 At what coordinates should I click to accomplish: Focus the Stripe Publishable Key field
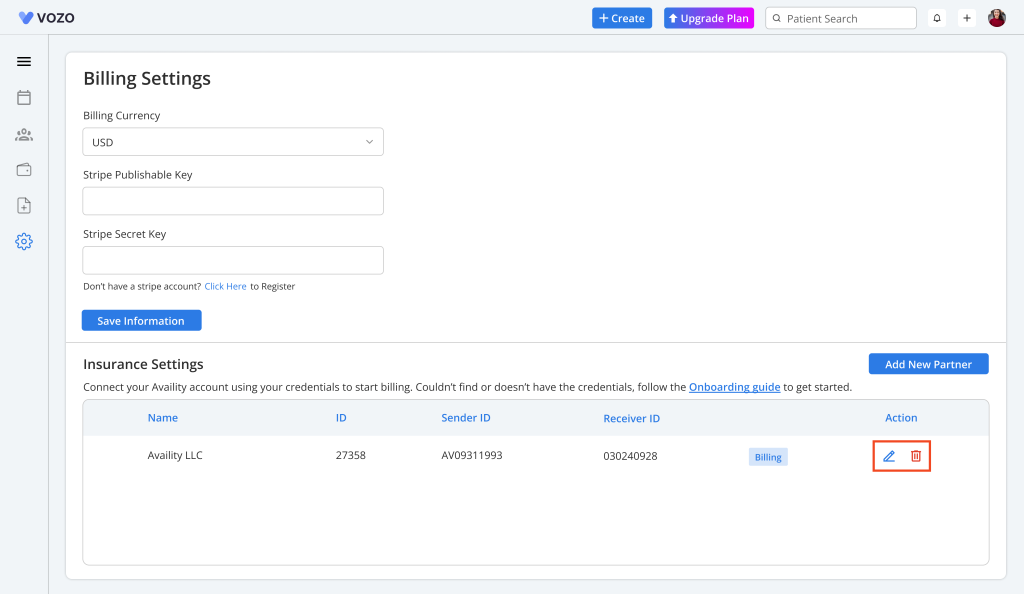tap(233, 201)
